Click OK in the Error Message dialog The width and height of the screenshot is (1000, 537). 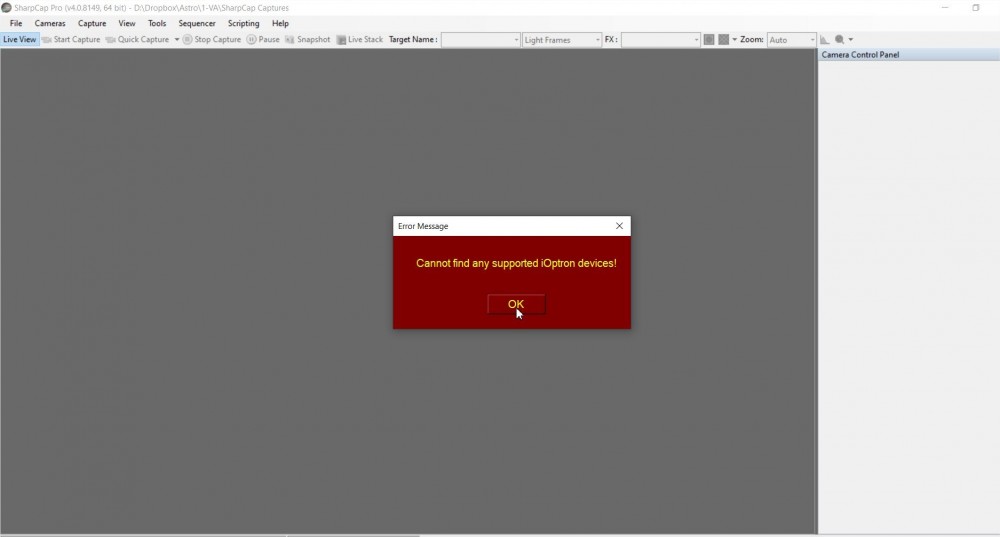tap(516, 304)
